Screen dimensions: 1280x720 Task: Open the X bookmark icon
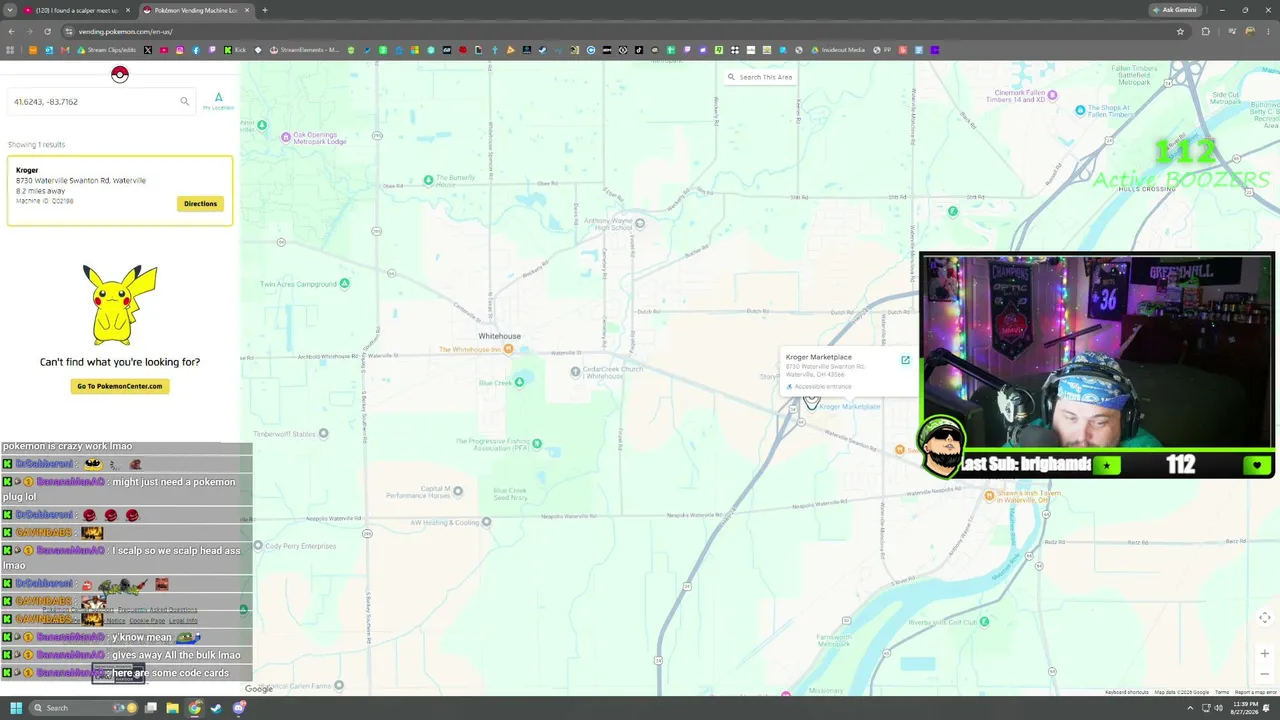[x=148, y=50]
